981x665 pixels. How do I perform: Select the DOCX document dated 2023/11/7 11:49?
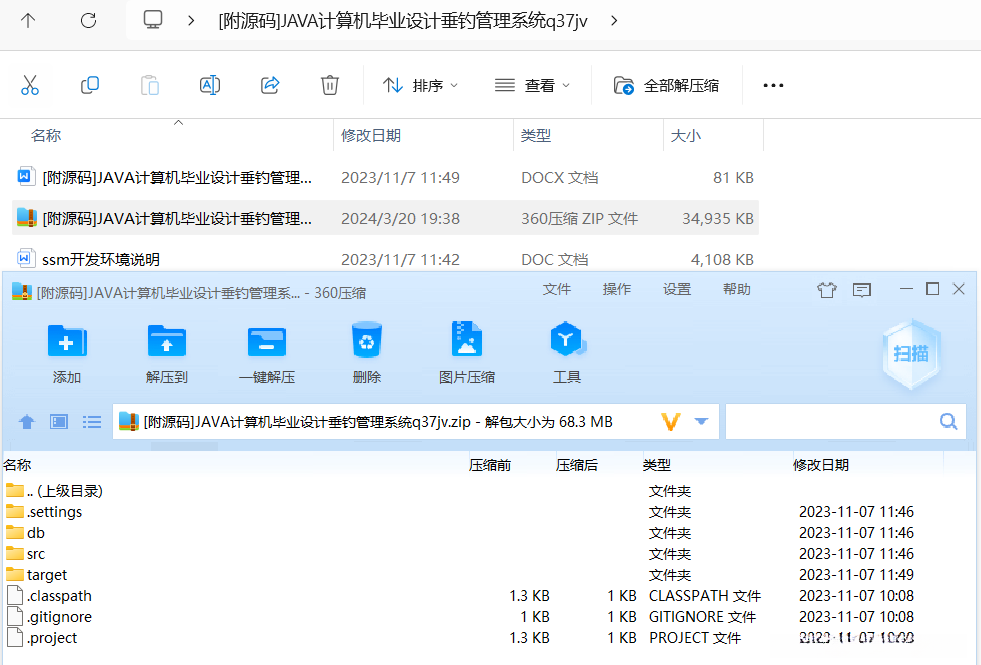pyautogui.click(x=385, y=178)
